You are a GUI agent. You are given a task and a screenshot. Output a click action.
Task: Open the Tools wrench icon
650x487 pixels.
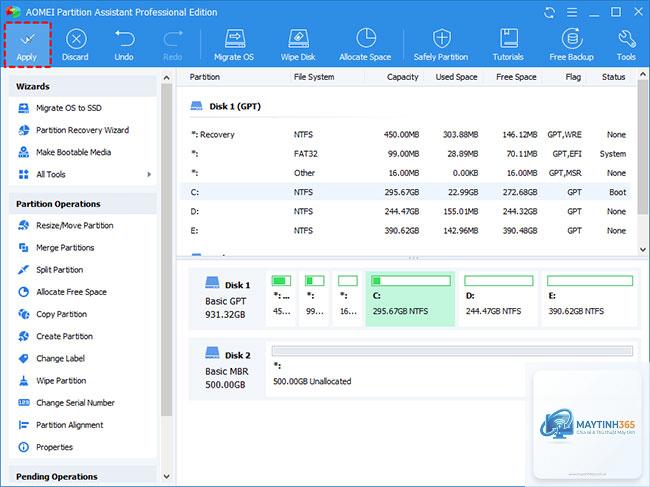tap(626, 45)
